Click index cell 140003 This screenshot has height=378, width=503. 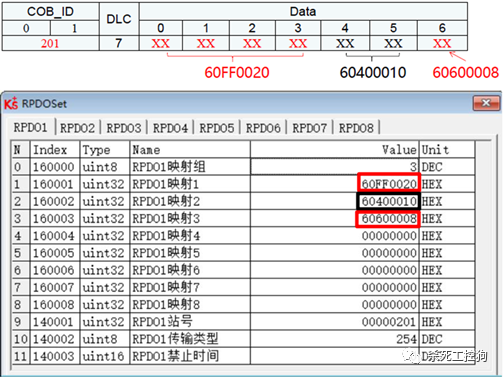[x=55, y=356]
